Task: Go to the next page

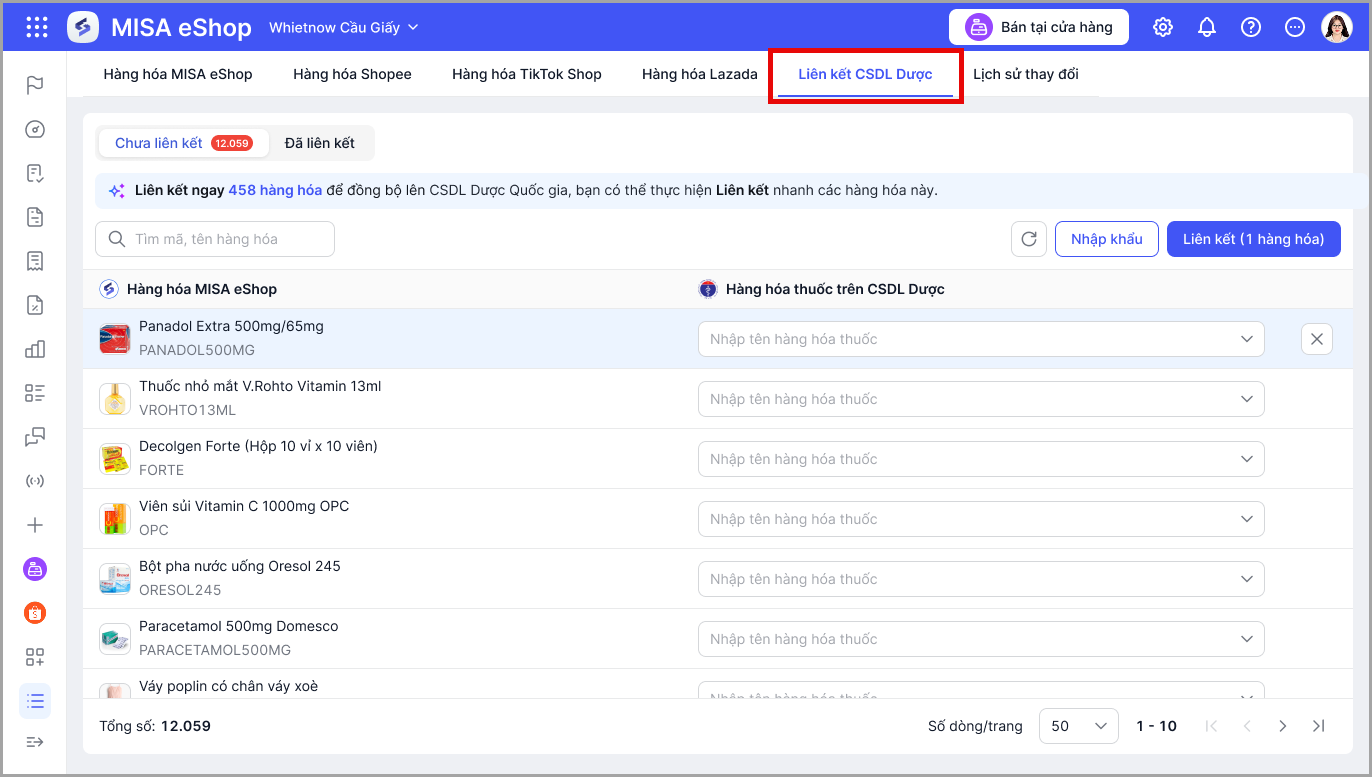Action: (1283, 726)
